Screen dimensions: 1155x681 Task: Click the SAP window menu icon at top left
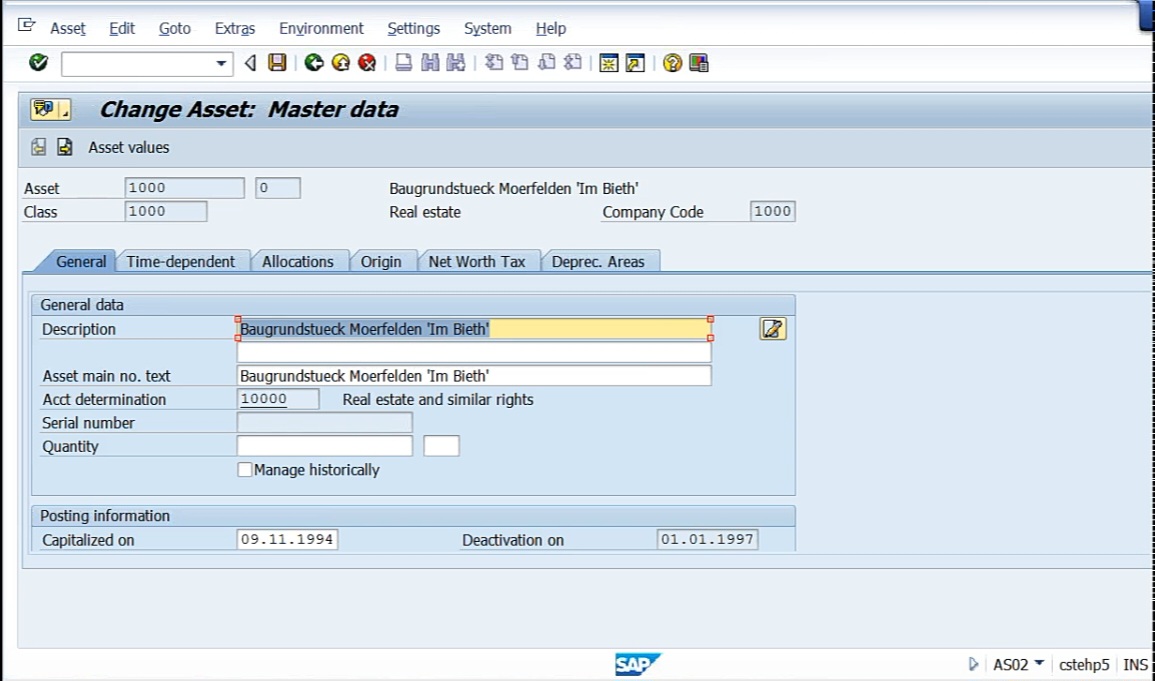click(x=27, y=26)
